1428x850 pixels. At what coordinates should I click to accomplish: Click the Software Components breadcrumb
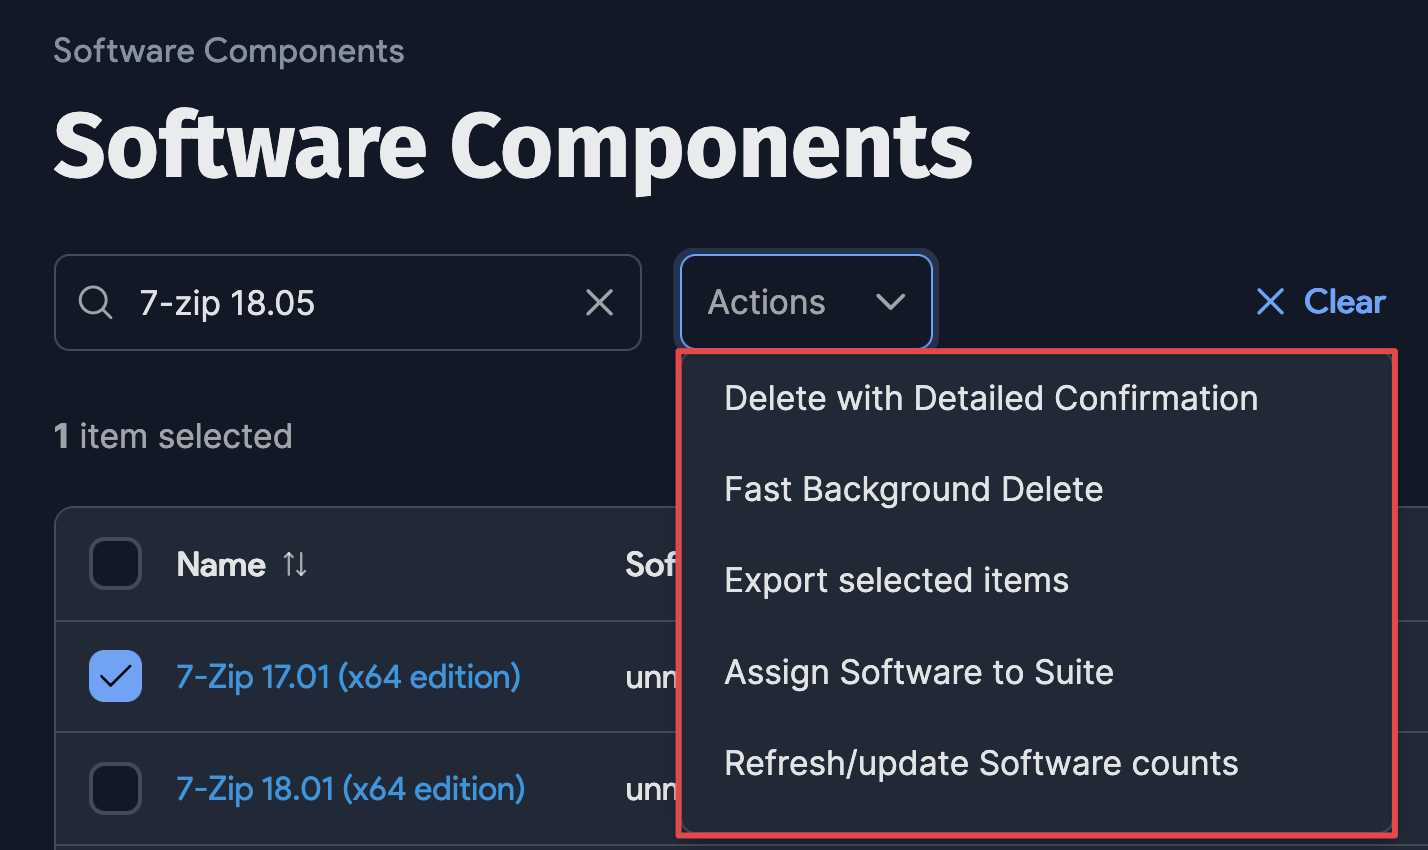coord(229,51)
